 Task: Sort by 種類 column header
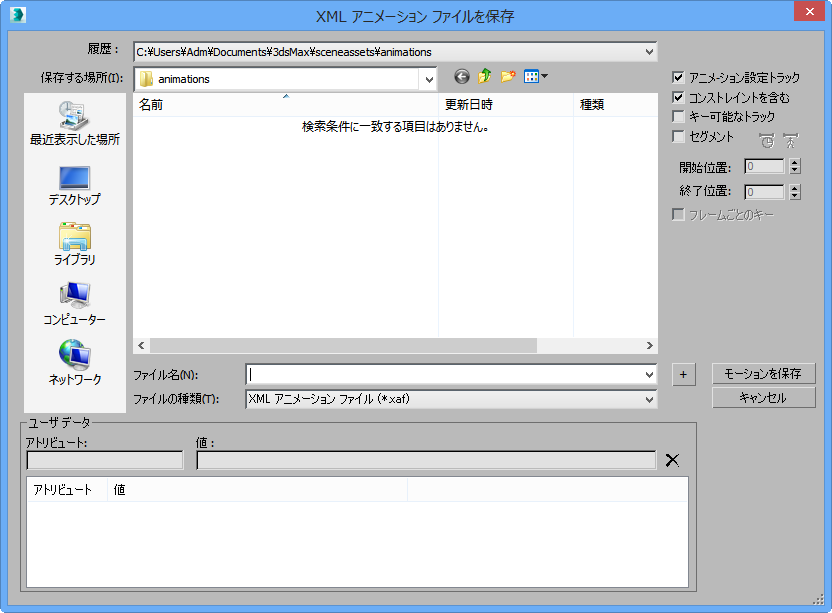coord(616,105)
